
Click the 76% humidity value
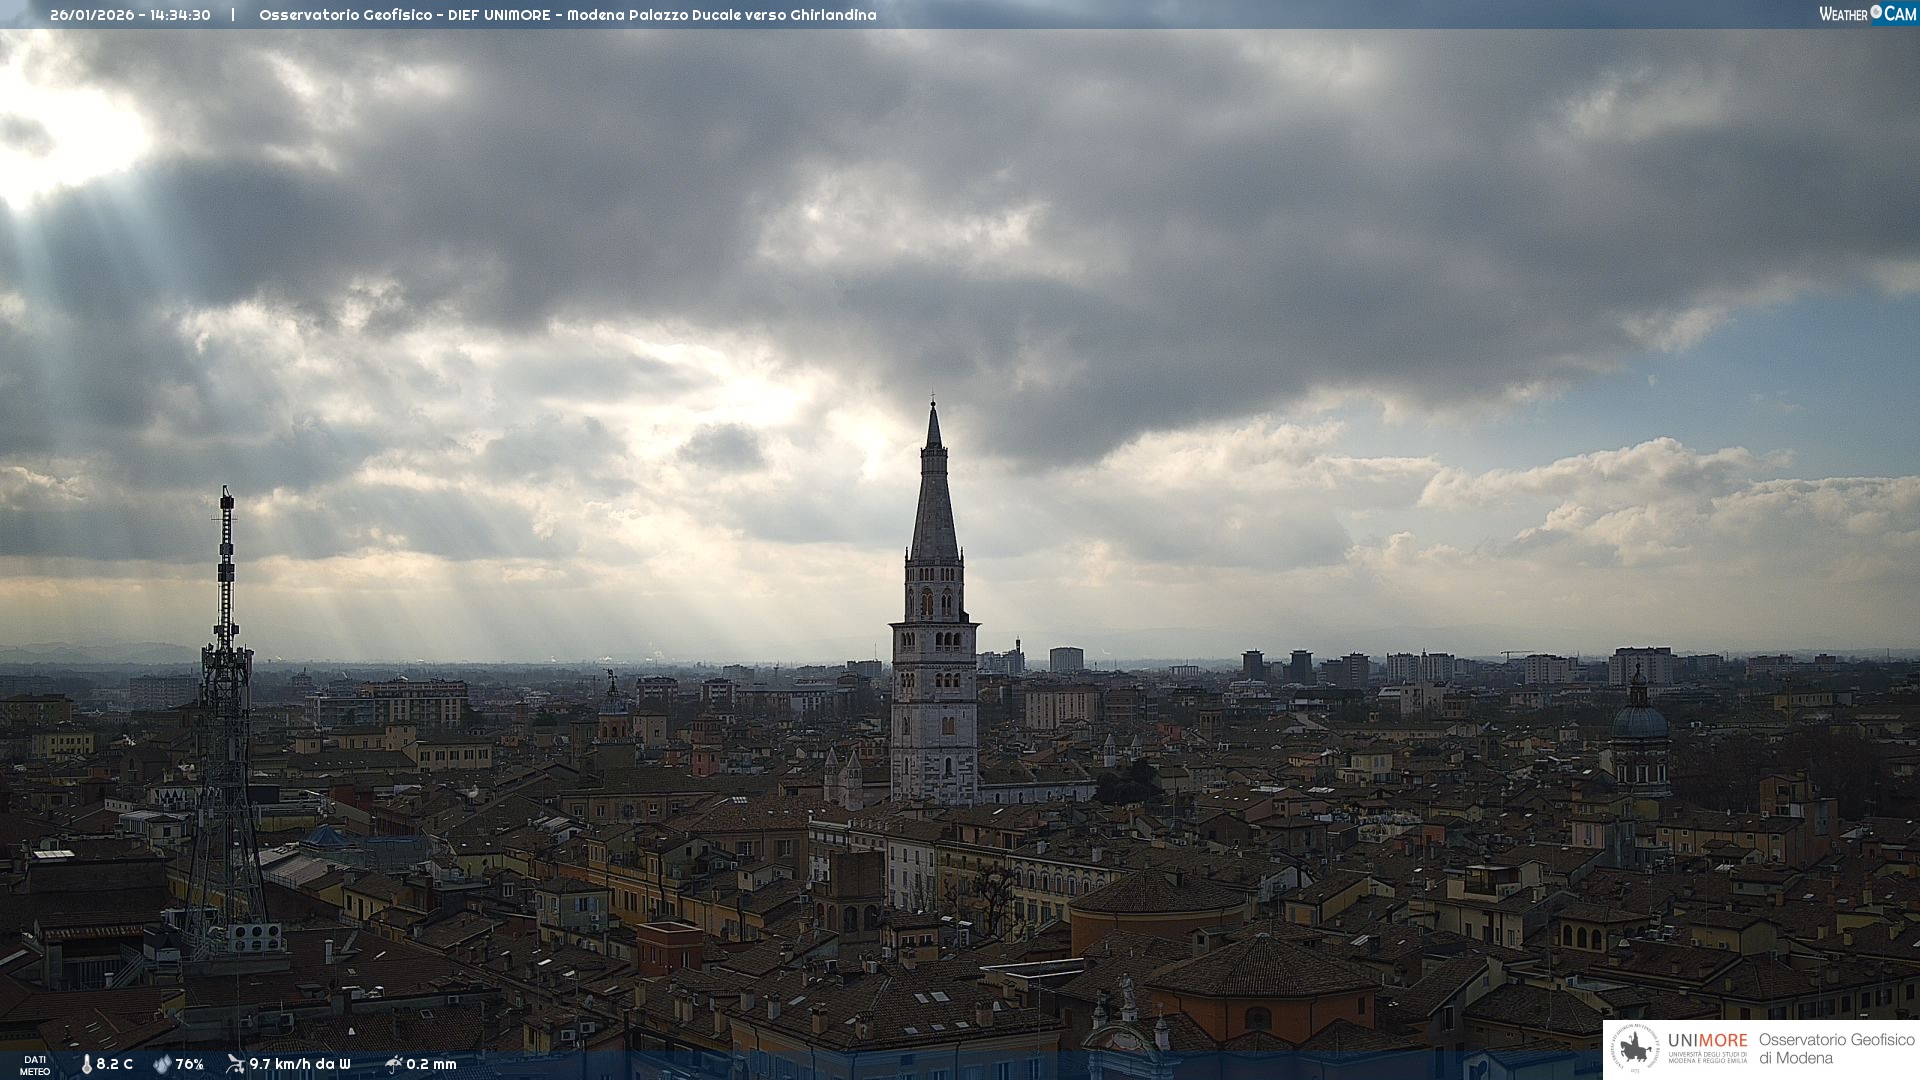pyautogui.click(x=190, y=1064)
